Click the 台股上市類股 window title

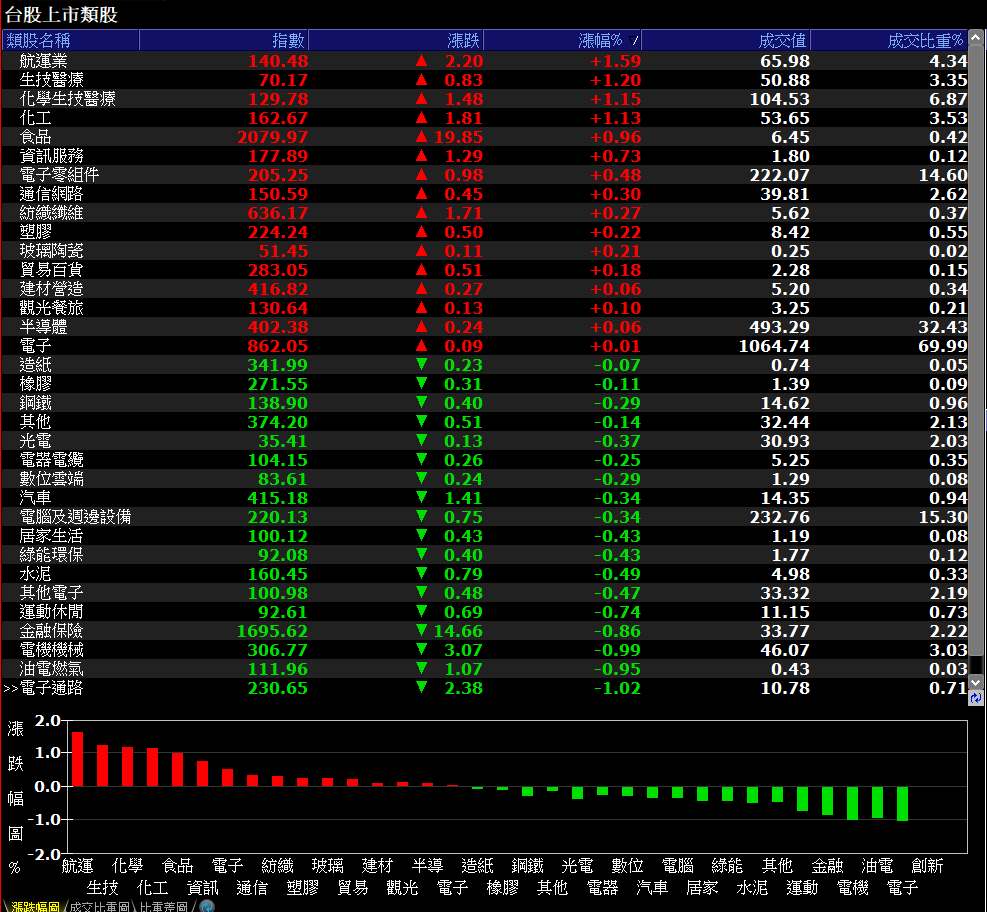coord(62,14)
